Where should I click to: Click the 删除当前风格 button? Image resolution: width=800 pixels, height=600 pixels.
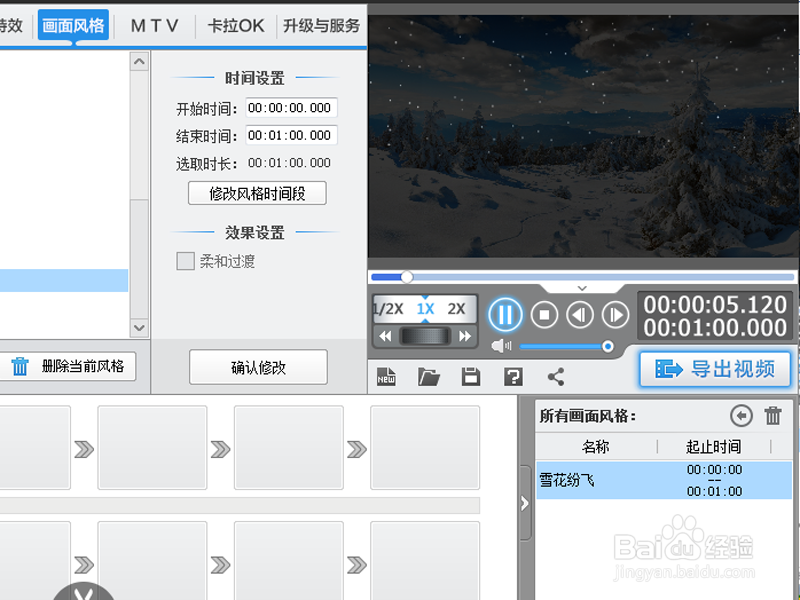pos(67,366)
